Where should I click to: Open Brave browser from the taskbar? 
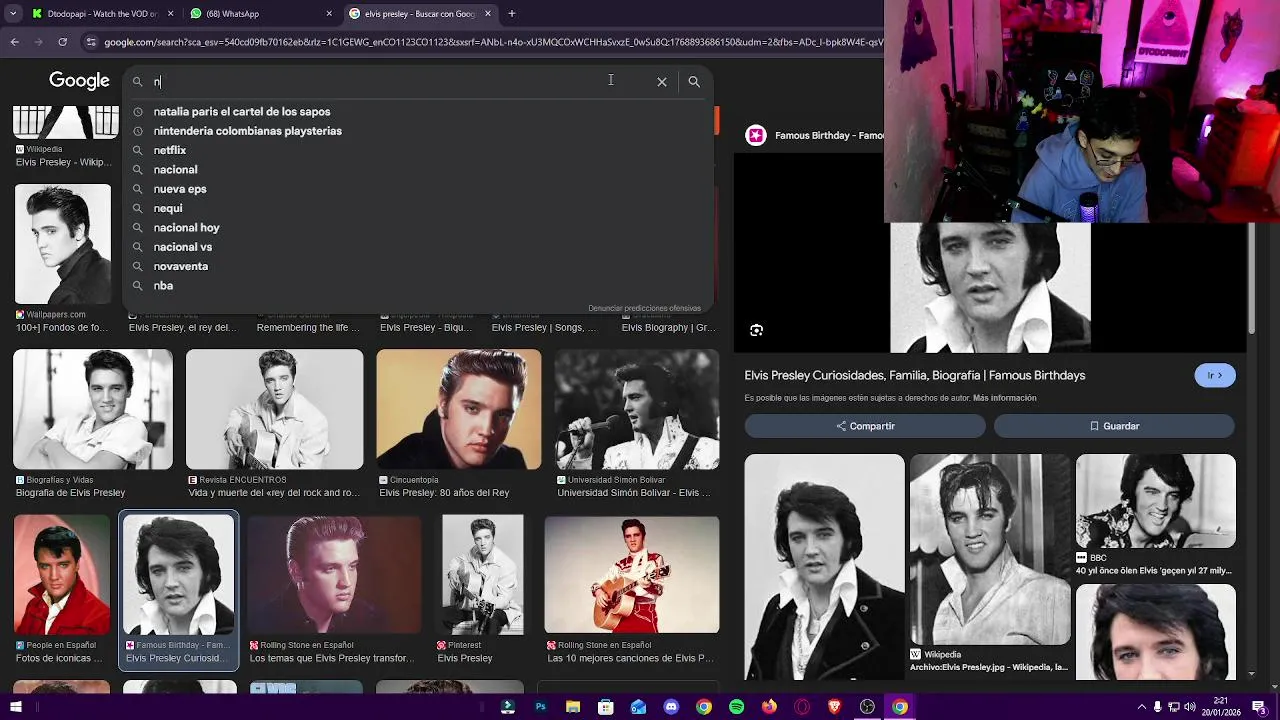point(835,707)
